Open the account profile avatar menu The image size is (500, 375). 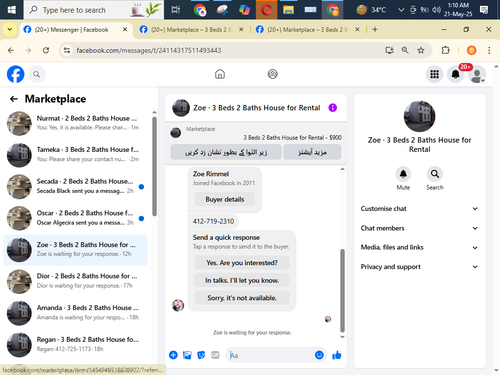tap(477, 74)
